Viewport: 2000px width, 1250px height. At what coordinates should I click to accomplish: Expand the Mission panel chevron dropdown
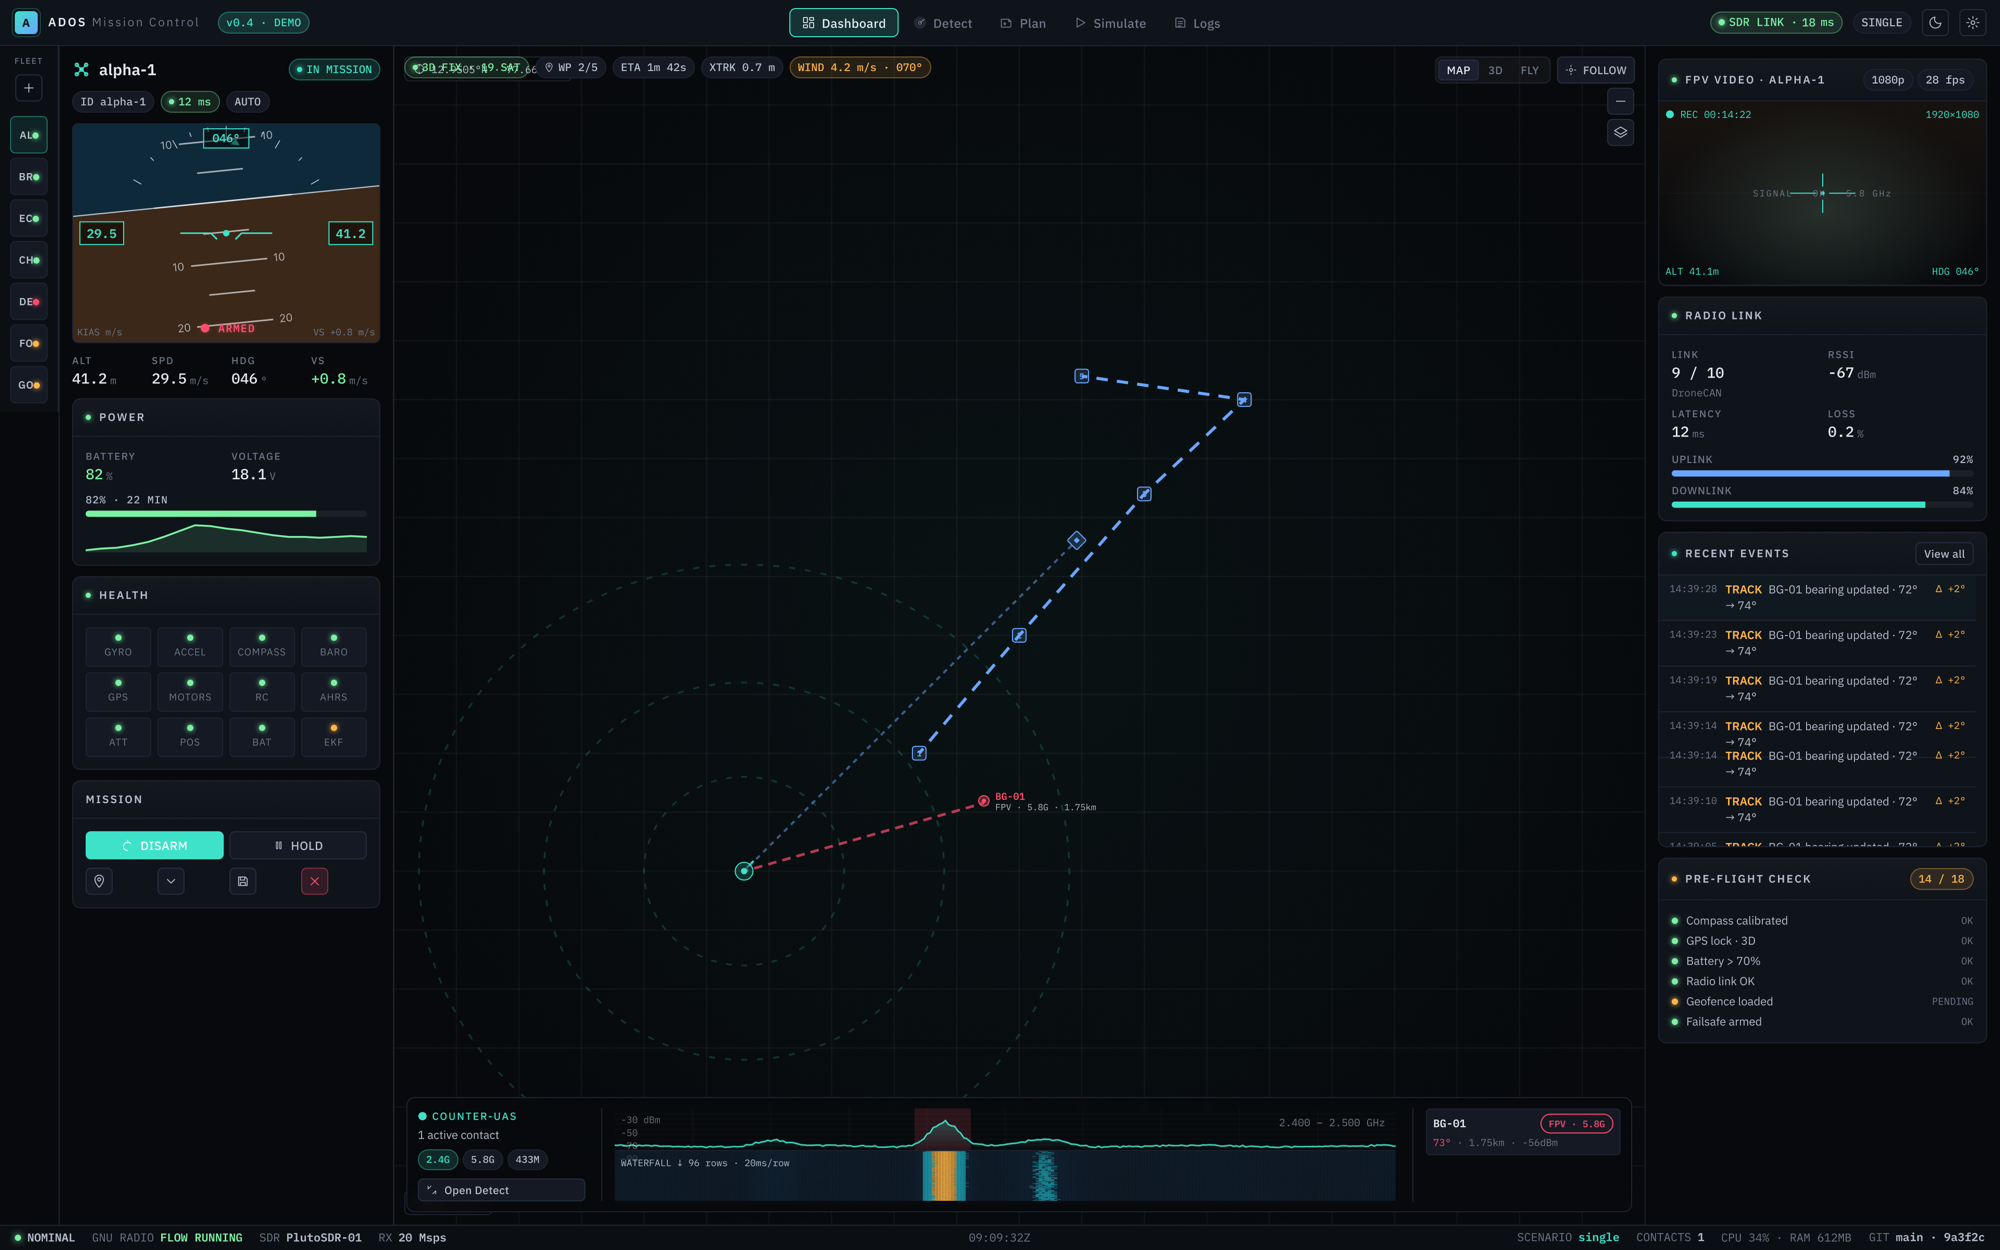(171, 881)
